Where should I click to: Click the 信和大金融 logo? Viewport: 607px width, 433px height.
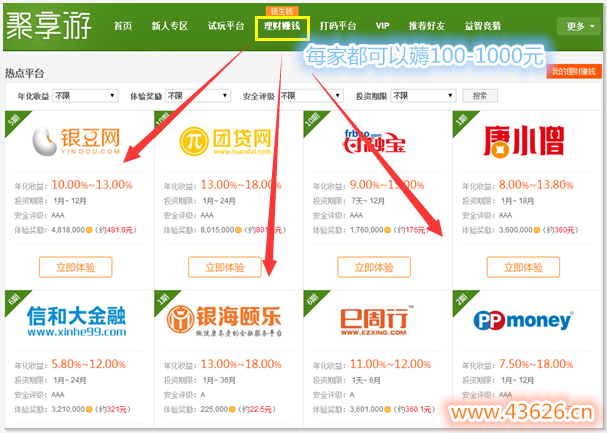[76, 320]
